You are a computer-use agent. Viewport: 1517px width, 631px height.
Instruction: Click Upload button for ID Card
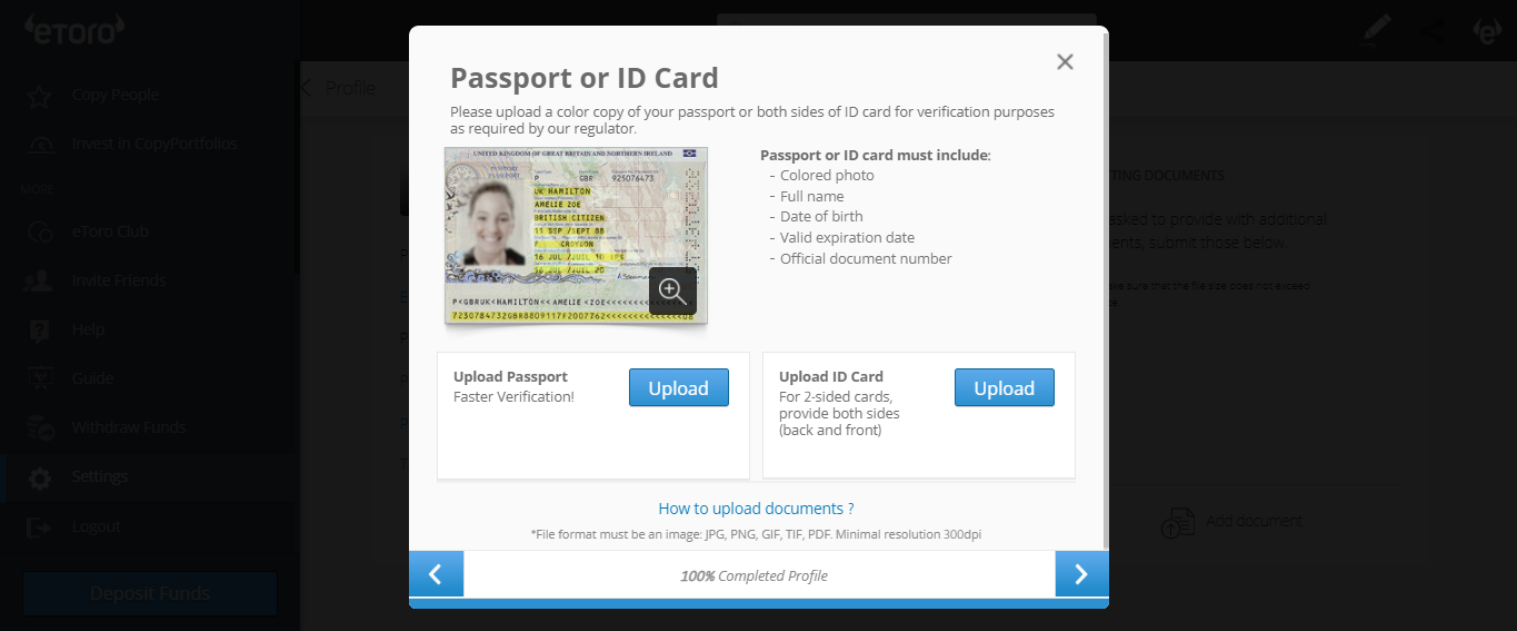(1004, 388)
